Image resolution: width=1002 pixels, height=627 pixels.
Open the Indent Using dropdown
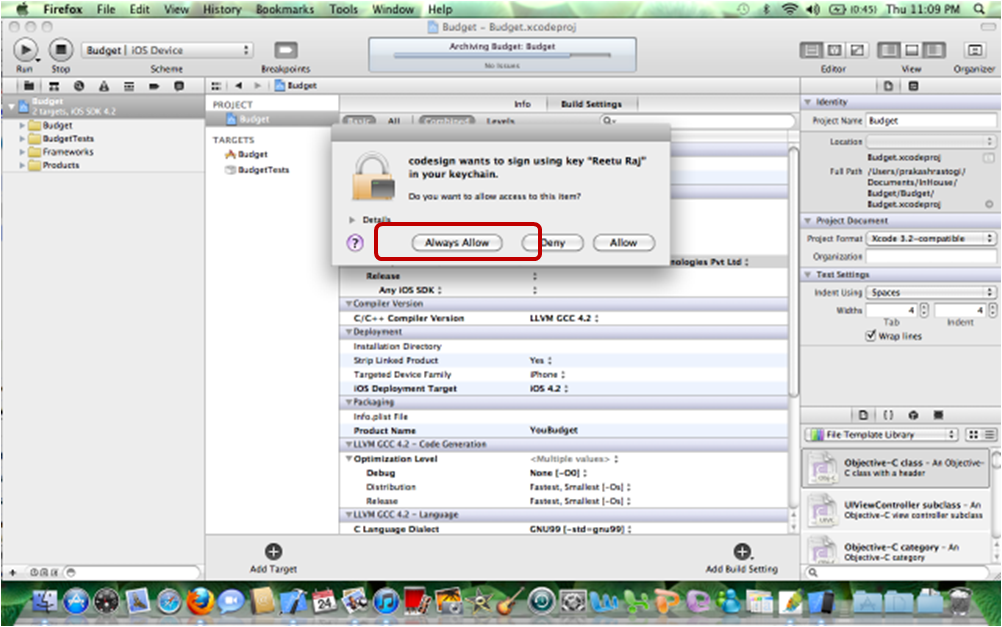931,292
